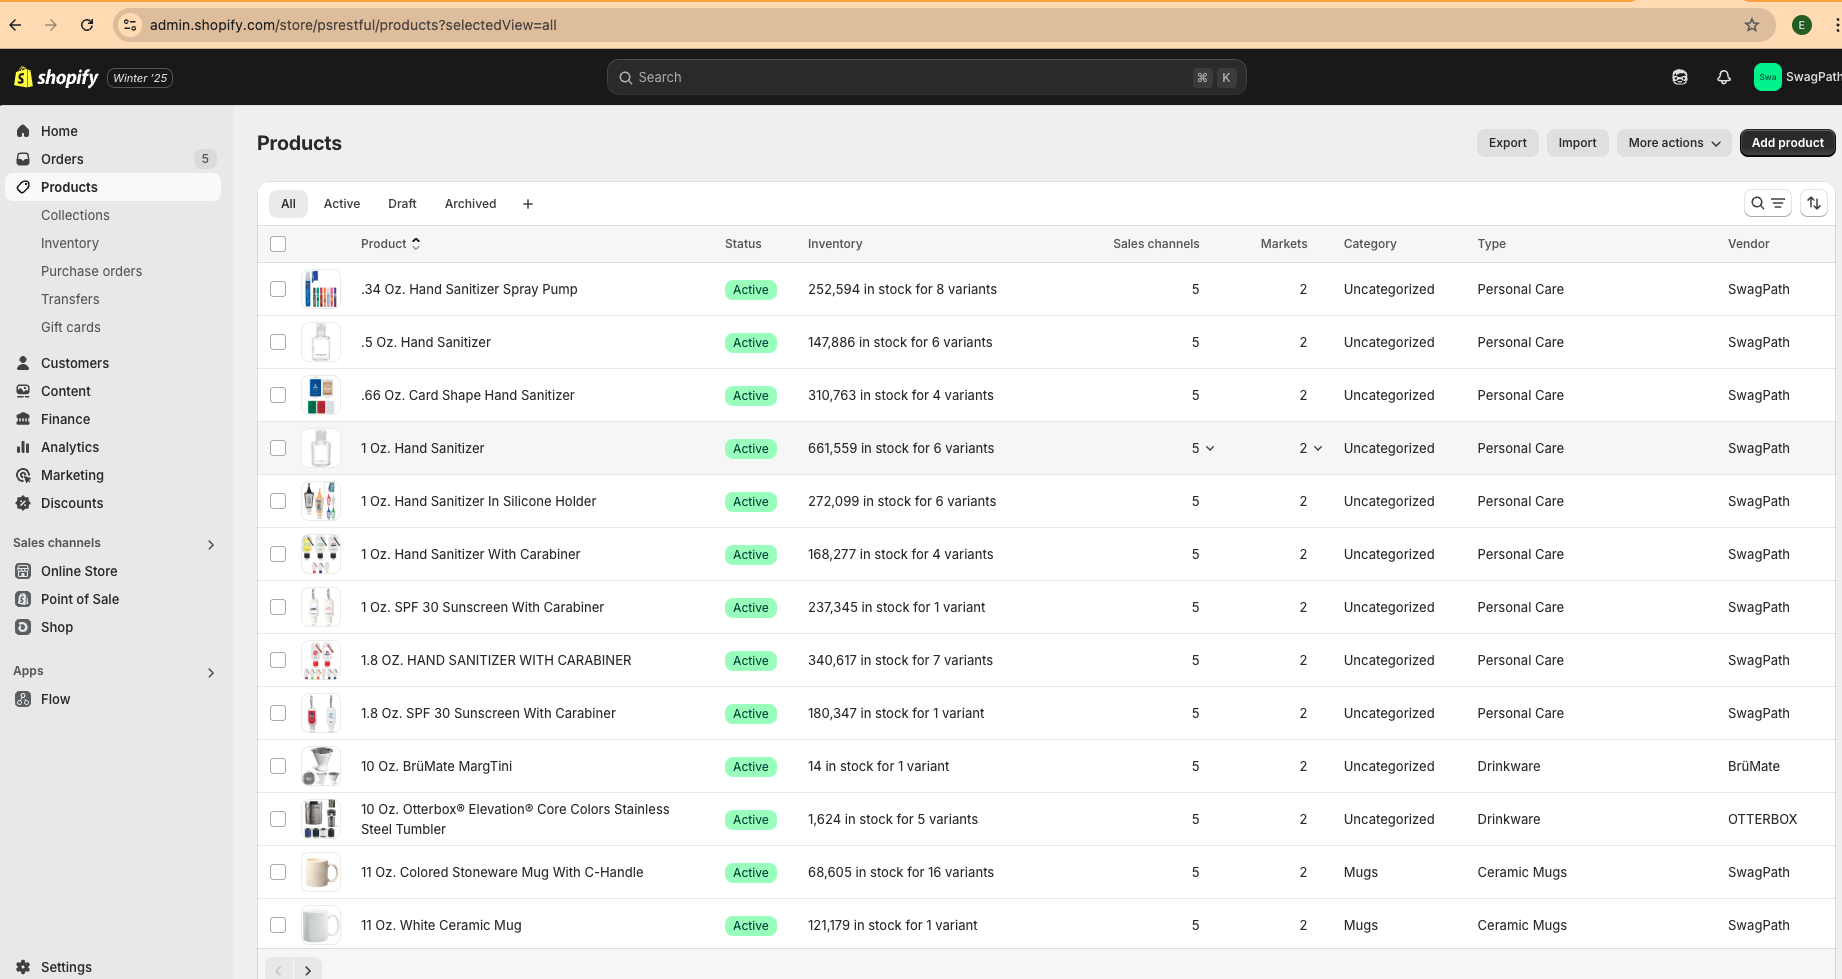The width and height of the screenshot is (1842, 979).
Task: Select all products checkbox in header
Action: (x=278, y=244)
